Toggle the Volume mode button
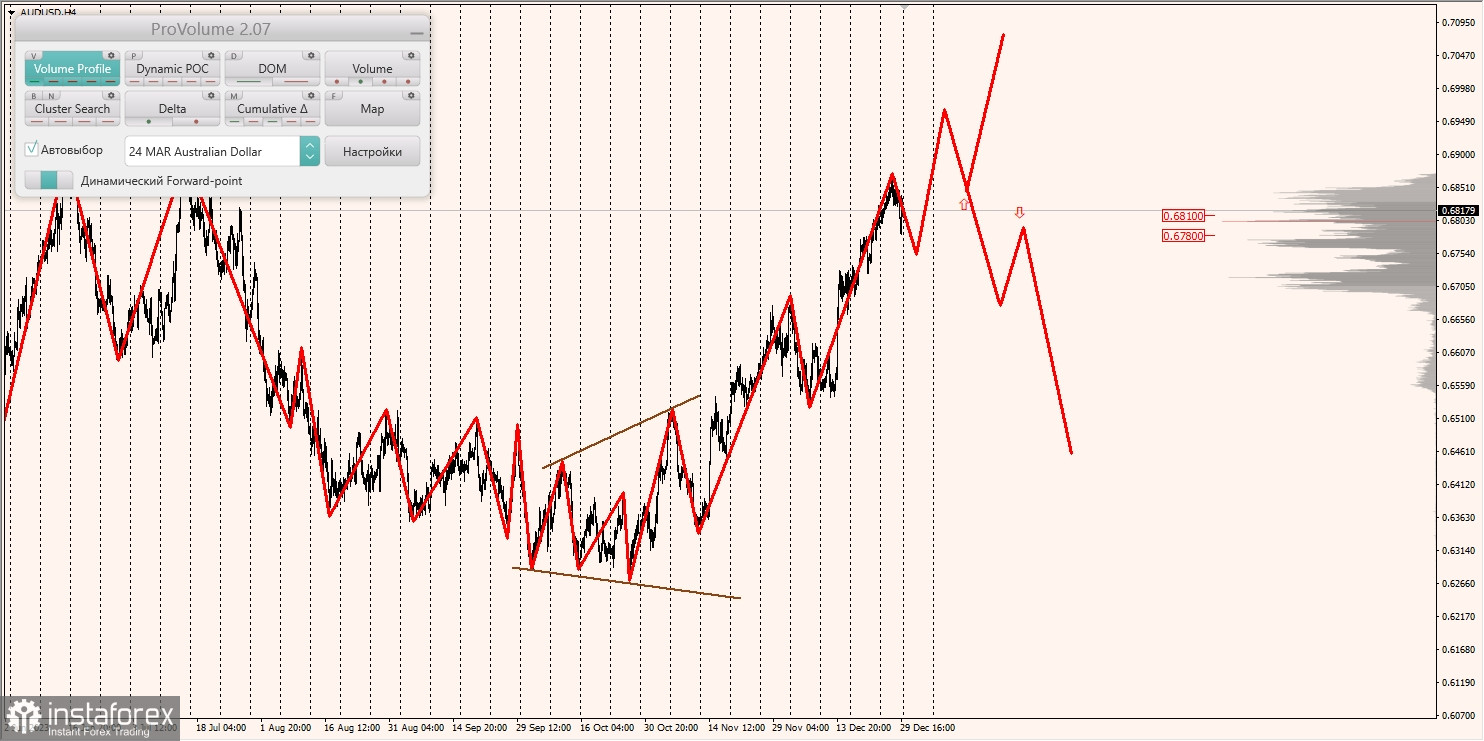1484x741 pixels. pyautogui.click(x=372, y=69)
